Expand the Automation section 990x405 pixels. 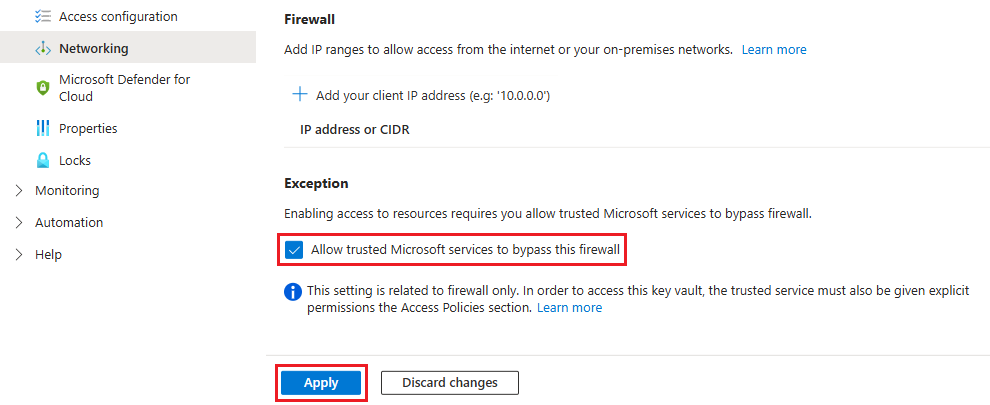point(19,222)
